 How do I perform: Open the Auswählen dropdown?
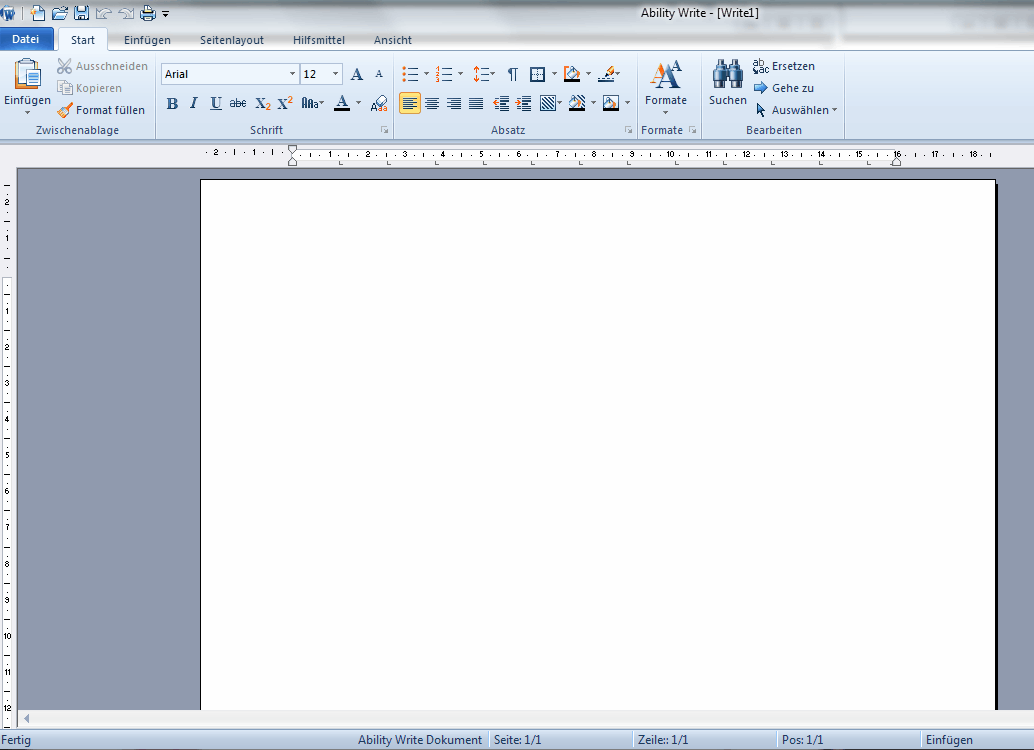pos(796,110)
